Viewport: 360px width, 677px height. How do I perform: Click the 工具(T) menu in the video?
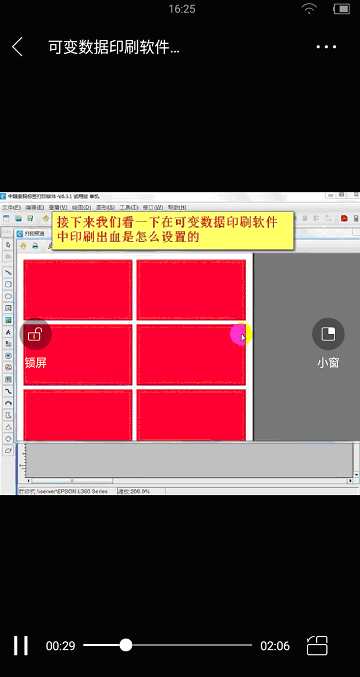click(x=129, y=207)
